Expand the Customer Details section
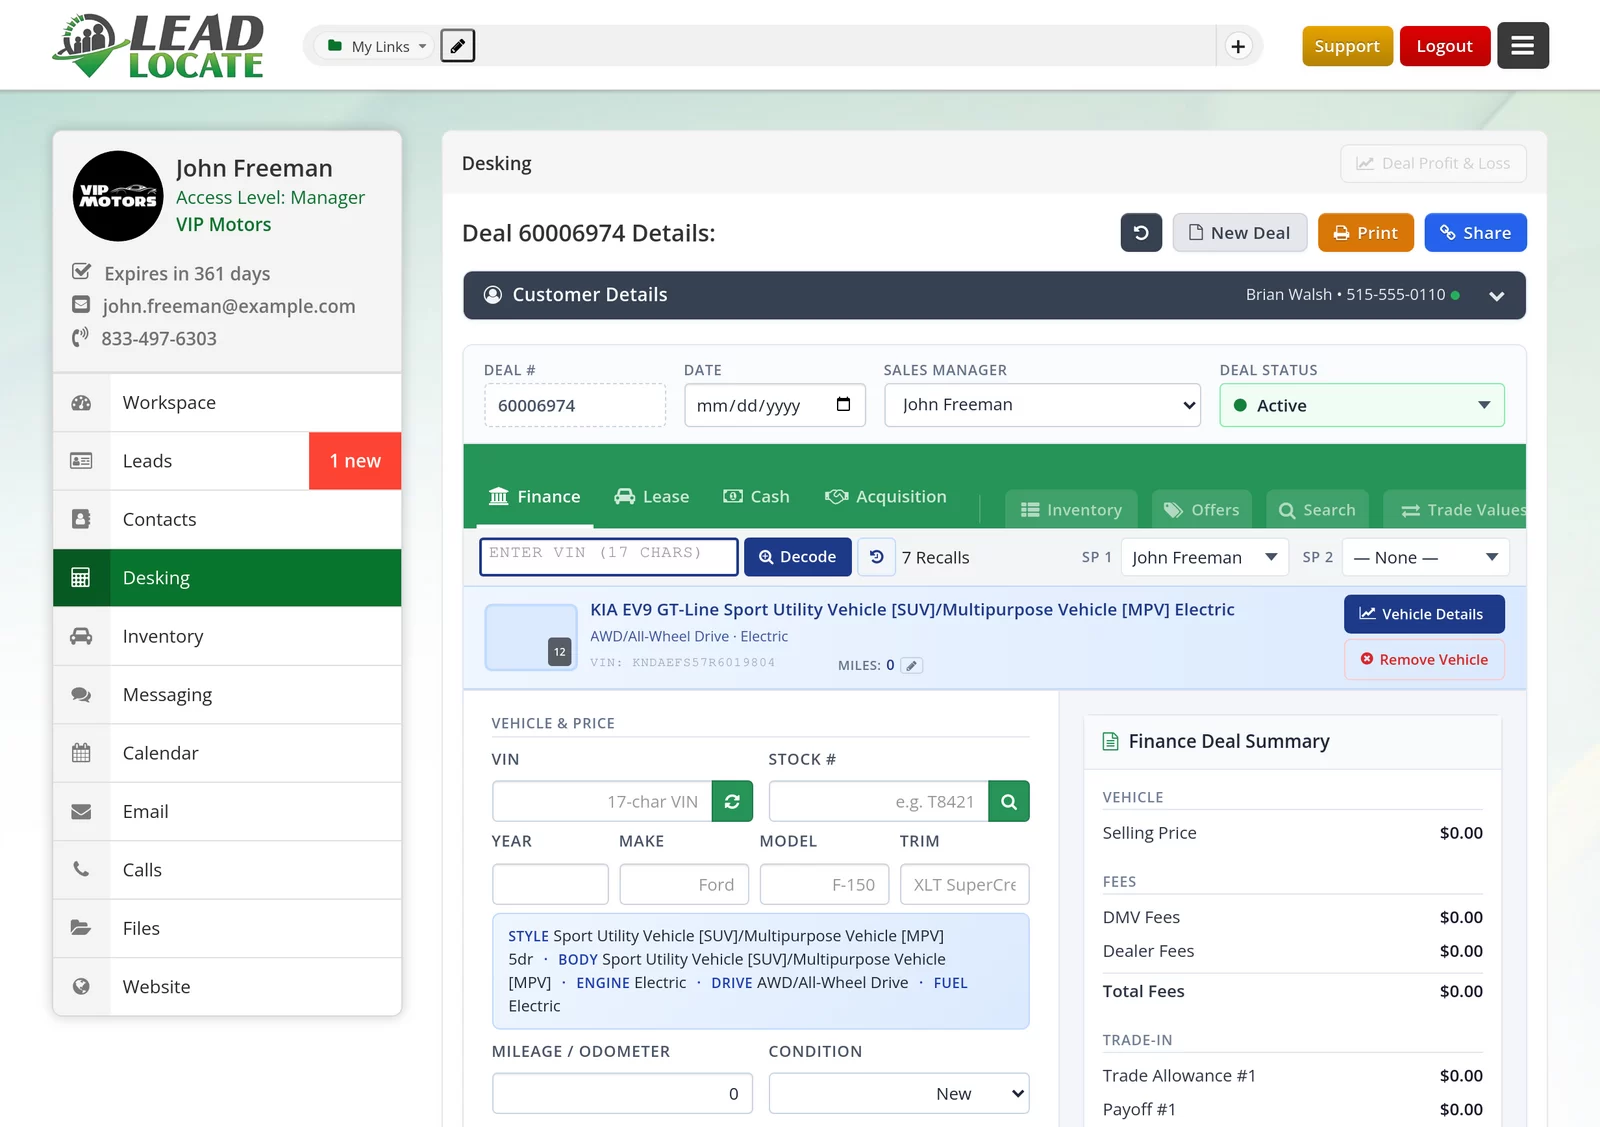Viewport: 1600px width, 1127px height. pyautogui.click(x=994, y=295)
